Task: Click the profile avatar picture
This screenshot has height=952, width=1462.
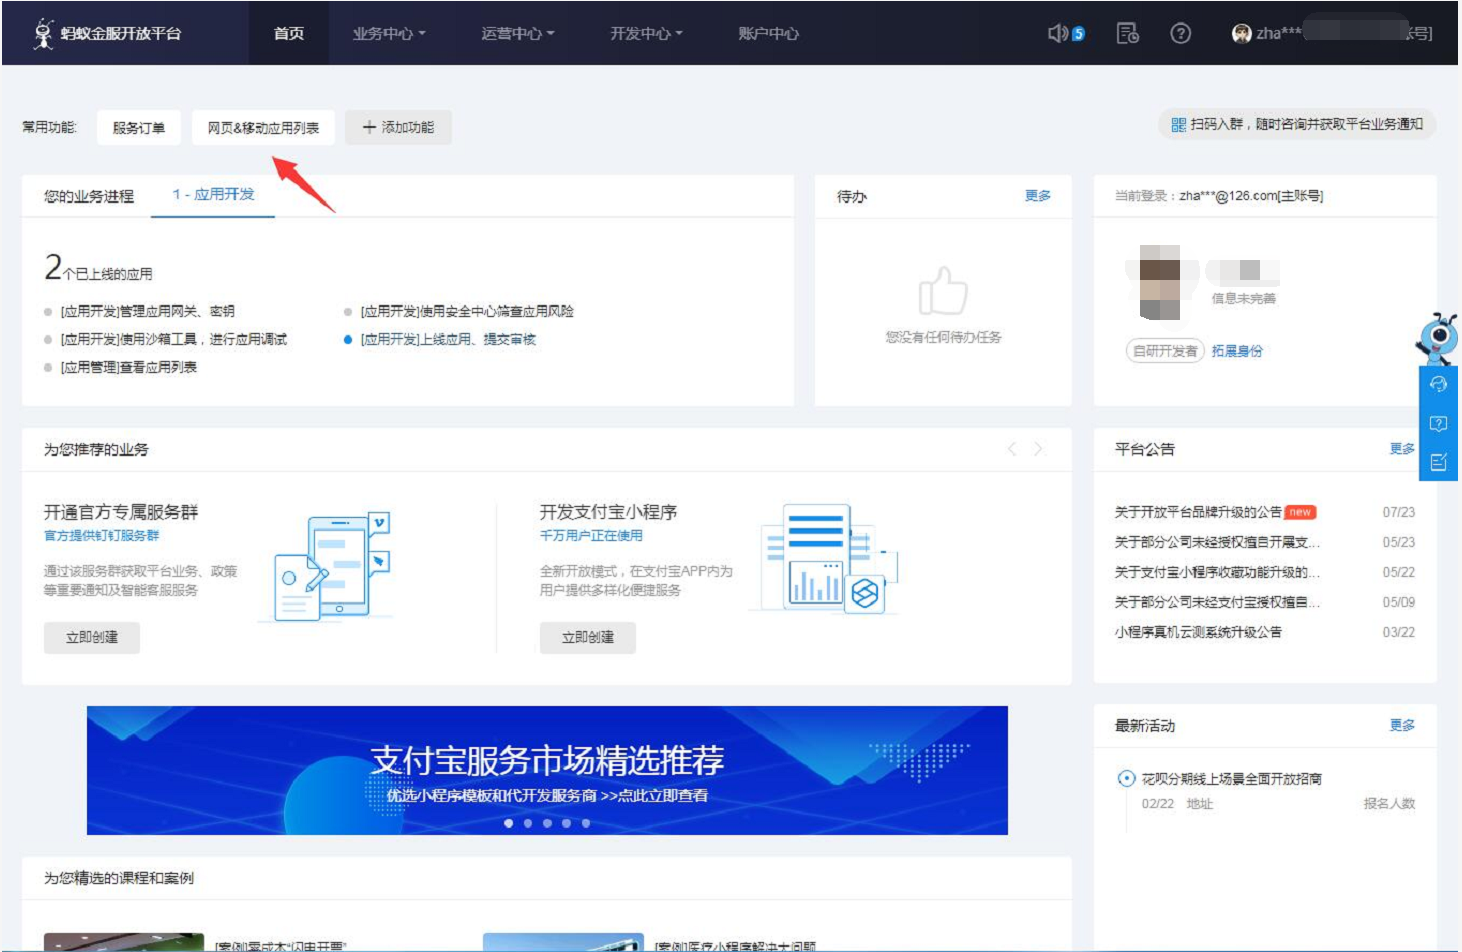Action: click(1160, 282)
